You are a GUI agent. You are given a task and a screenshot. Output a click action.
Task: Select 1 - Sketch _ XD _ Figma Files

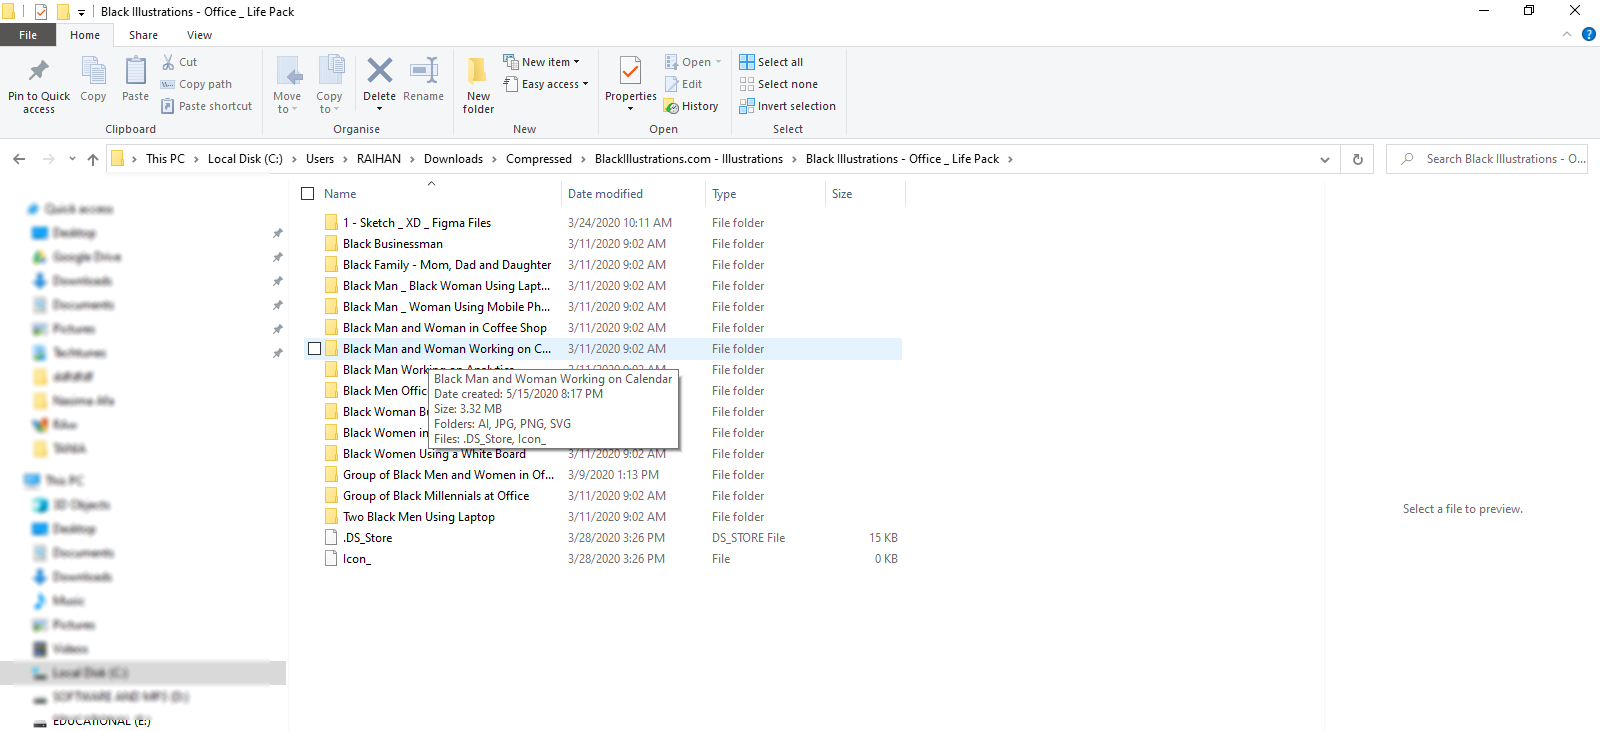[x=417, y=223]
